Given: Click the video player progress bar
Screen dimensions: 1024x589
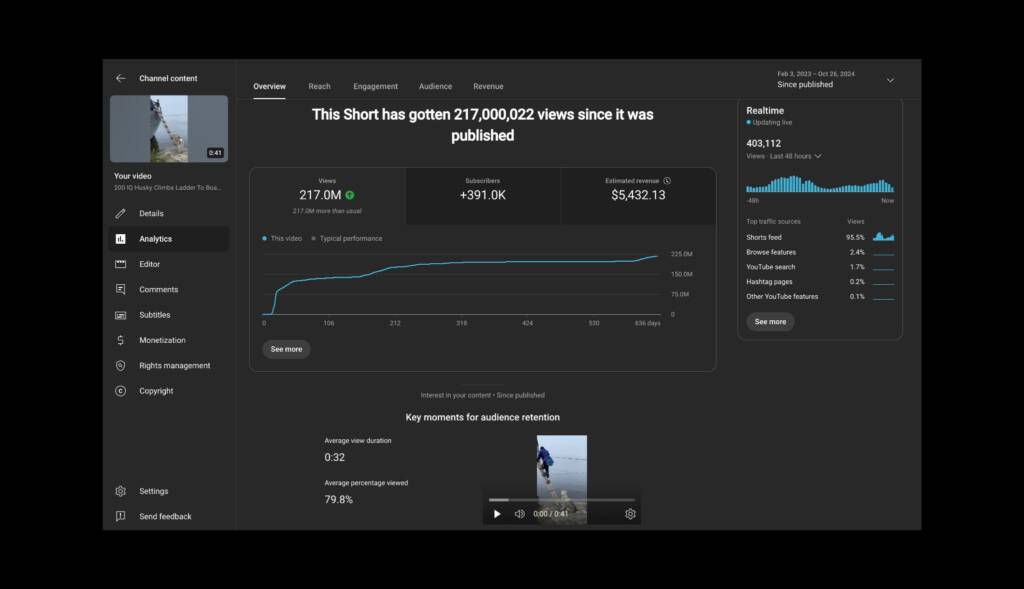Looking at the screenshot, I should (x=561, y=499).
